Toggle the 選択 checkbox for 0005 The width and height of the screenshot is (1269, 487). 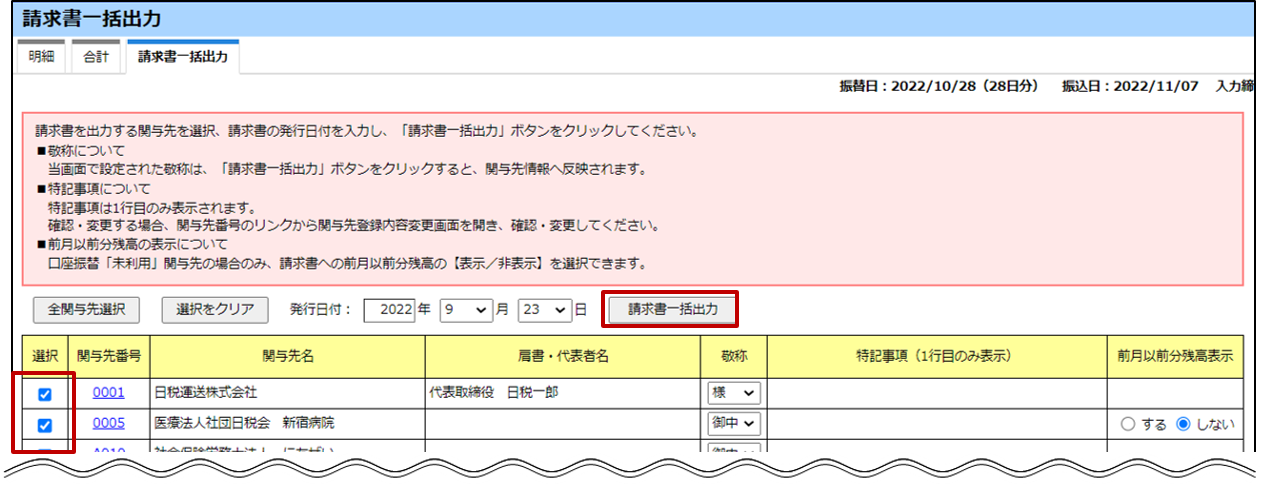44,425
